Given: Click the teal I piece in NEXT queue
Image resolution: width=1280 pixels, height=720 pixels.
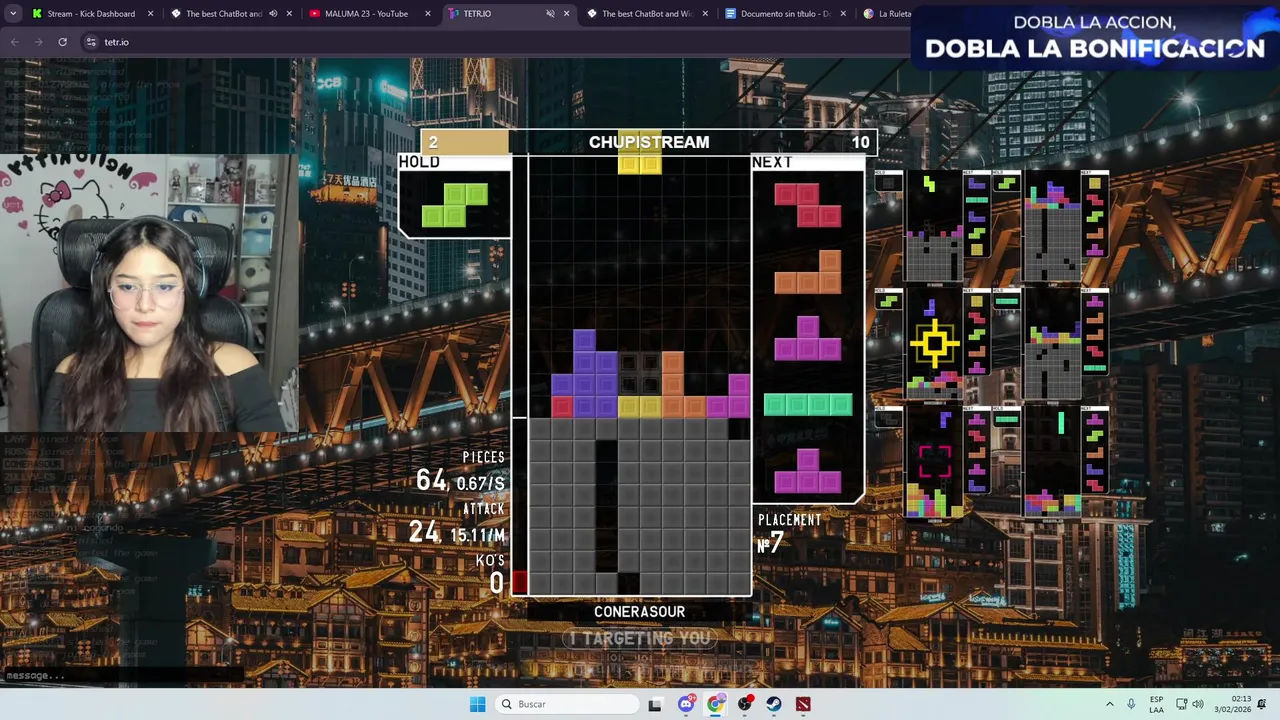Looking at the screenshot, I should tap(808, 405).
